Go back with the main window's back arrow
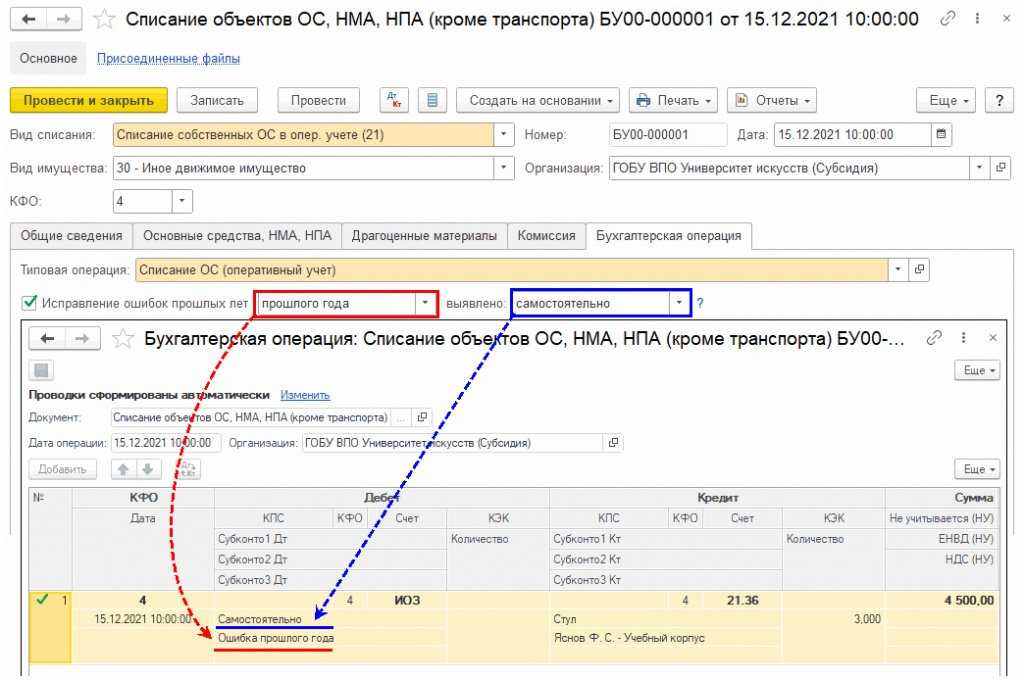The height and width of the screenshot is (680, 1024). click(29, 20)
